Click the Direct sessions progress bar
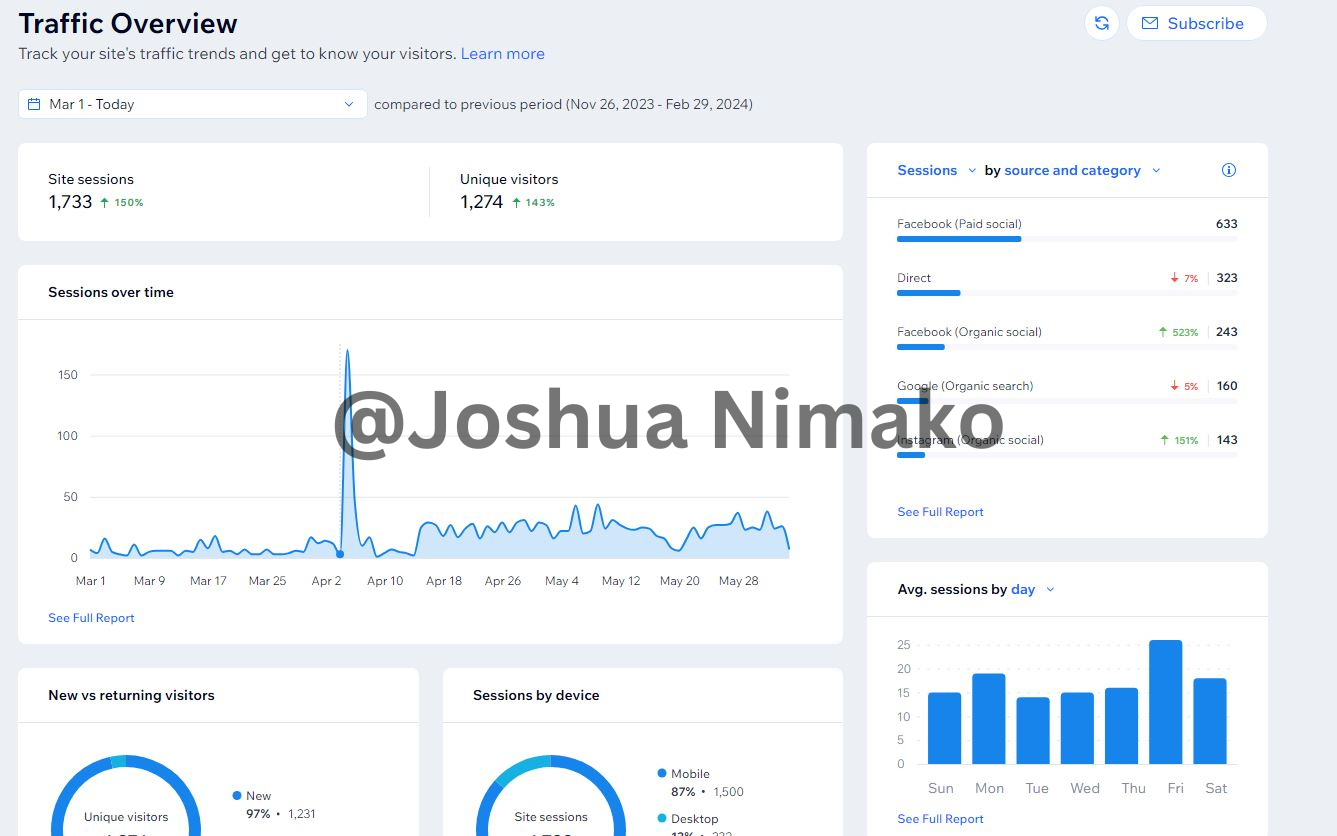The height and width of the screenshot is (836, 1337). pos(1067,293)
